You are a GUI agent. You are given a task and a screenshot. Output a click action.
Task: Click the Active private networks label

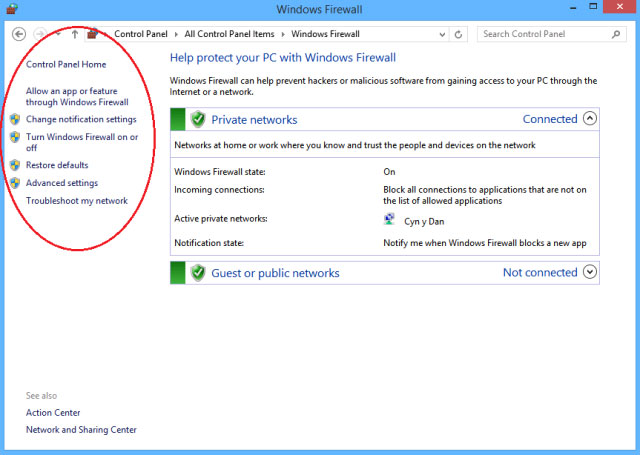tap(221, 219)
